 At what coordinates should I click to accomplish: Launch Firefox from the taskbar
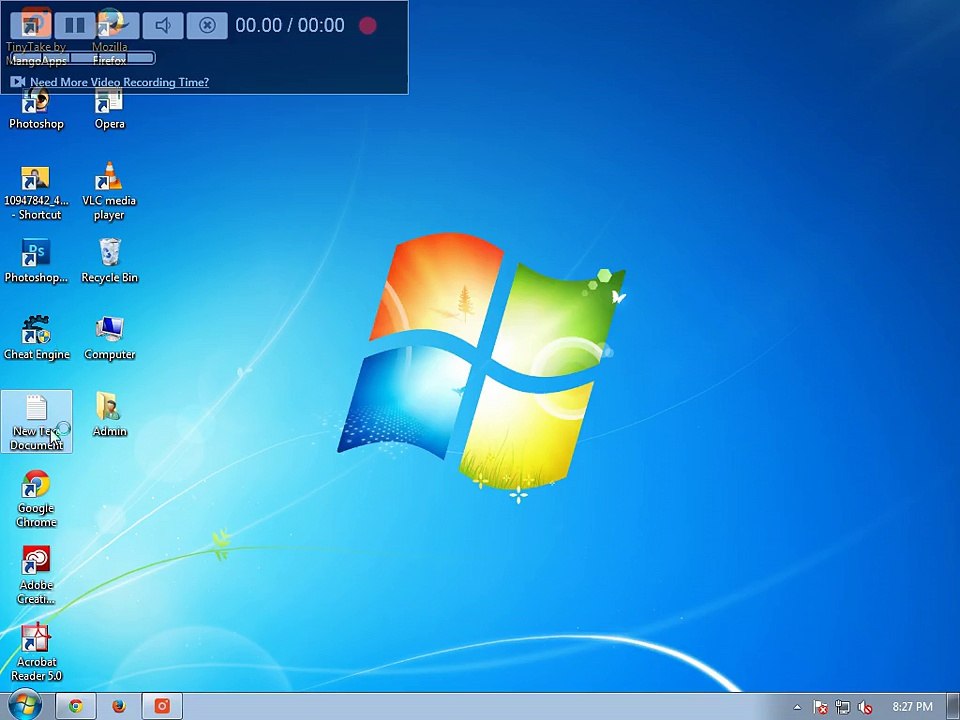[119, 707]
